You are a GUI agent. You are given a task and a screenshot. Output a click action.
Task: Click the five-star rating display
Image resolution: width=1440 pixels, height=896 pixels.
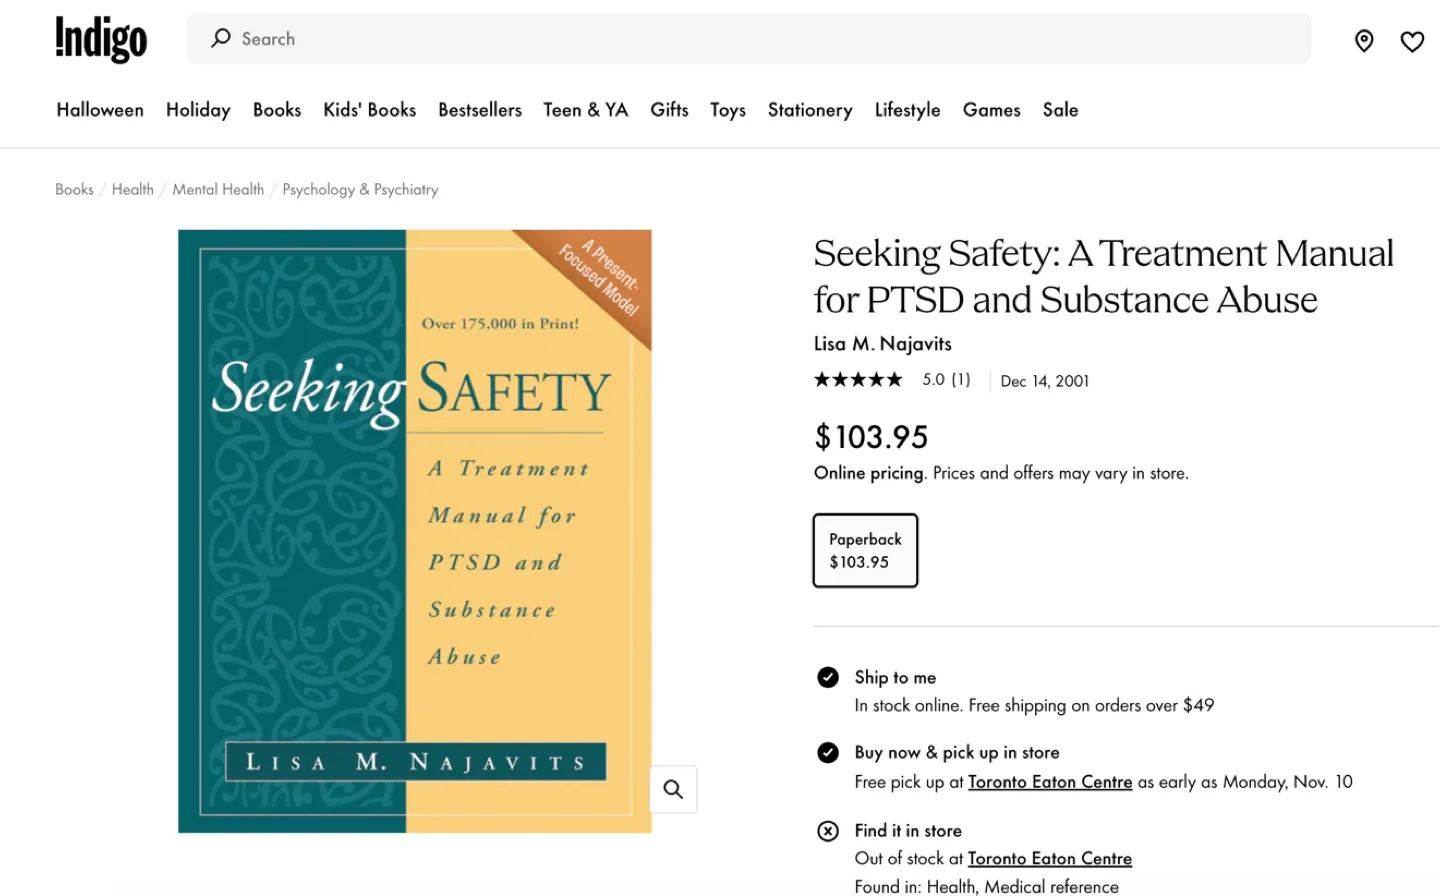857,379
